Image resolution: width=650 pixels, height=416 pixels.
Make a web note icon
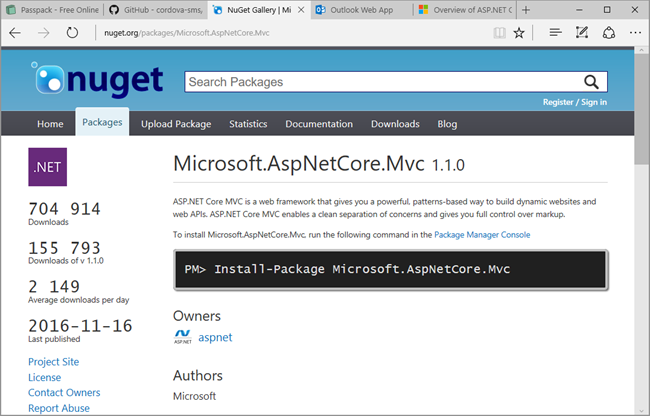tap(582, 32)
